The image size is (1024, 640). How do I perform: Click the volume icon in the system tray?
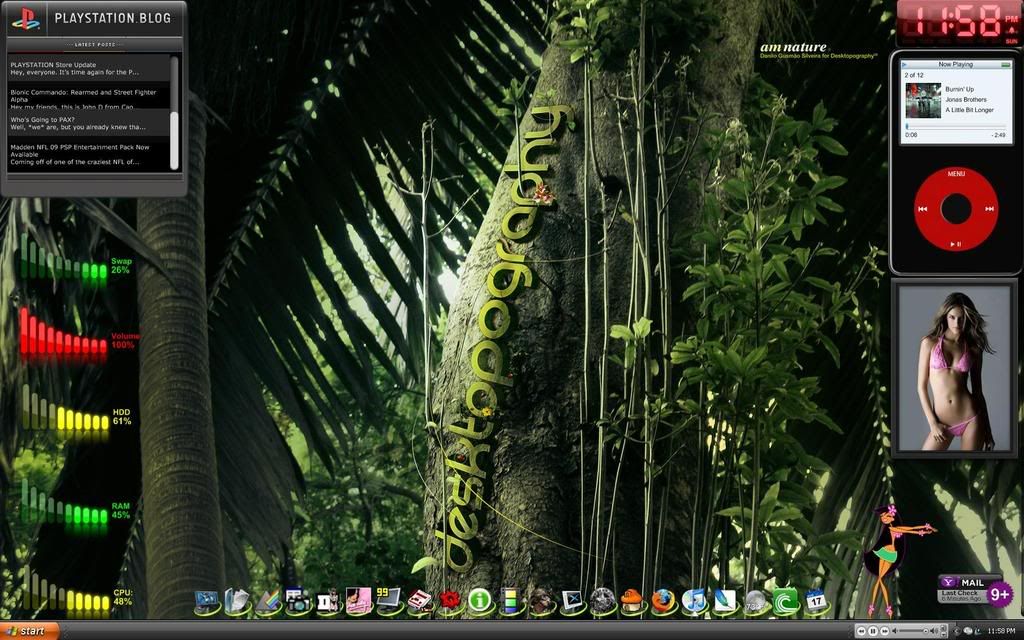[x=933, y=631]
